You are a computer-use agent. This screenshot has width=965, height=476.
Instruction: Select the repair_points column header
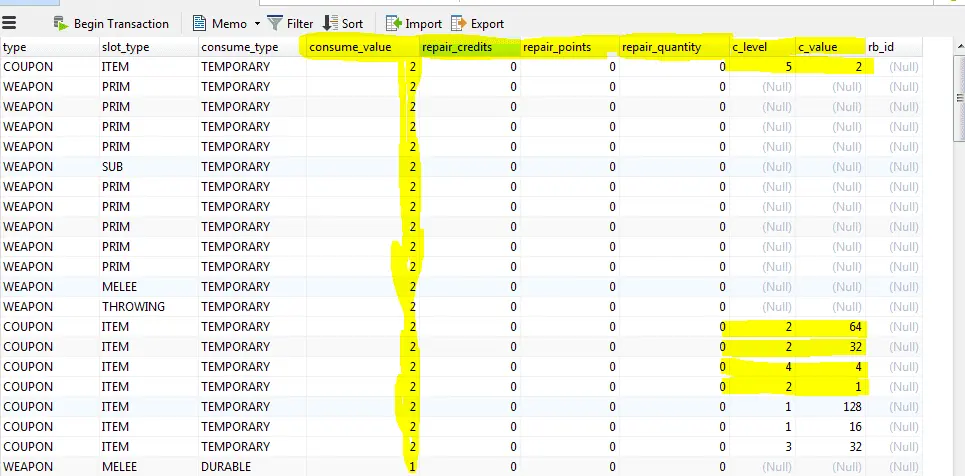click(569, 47)
